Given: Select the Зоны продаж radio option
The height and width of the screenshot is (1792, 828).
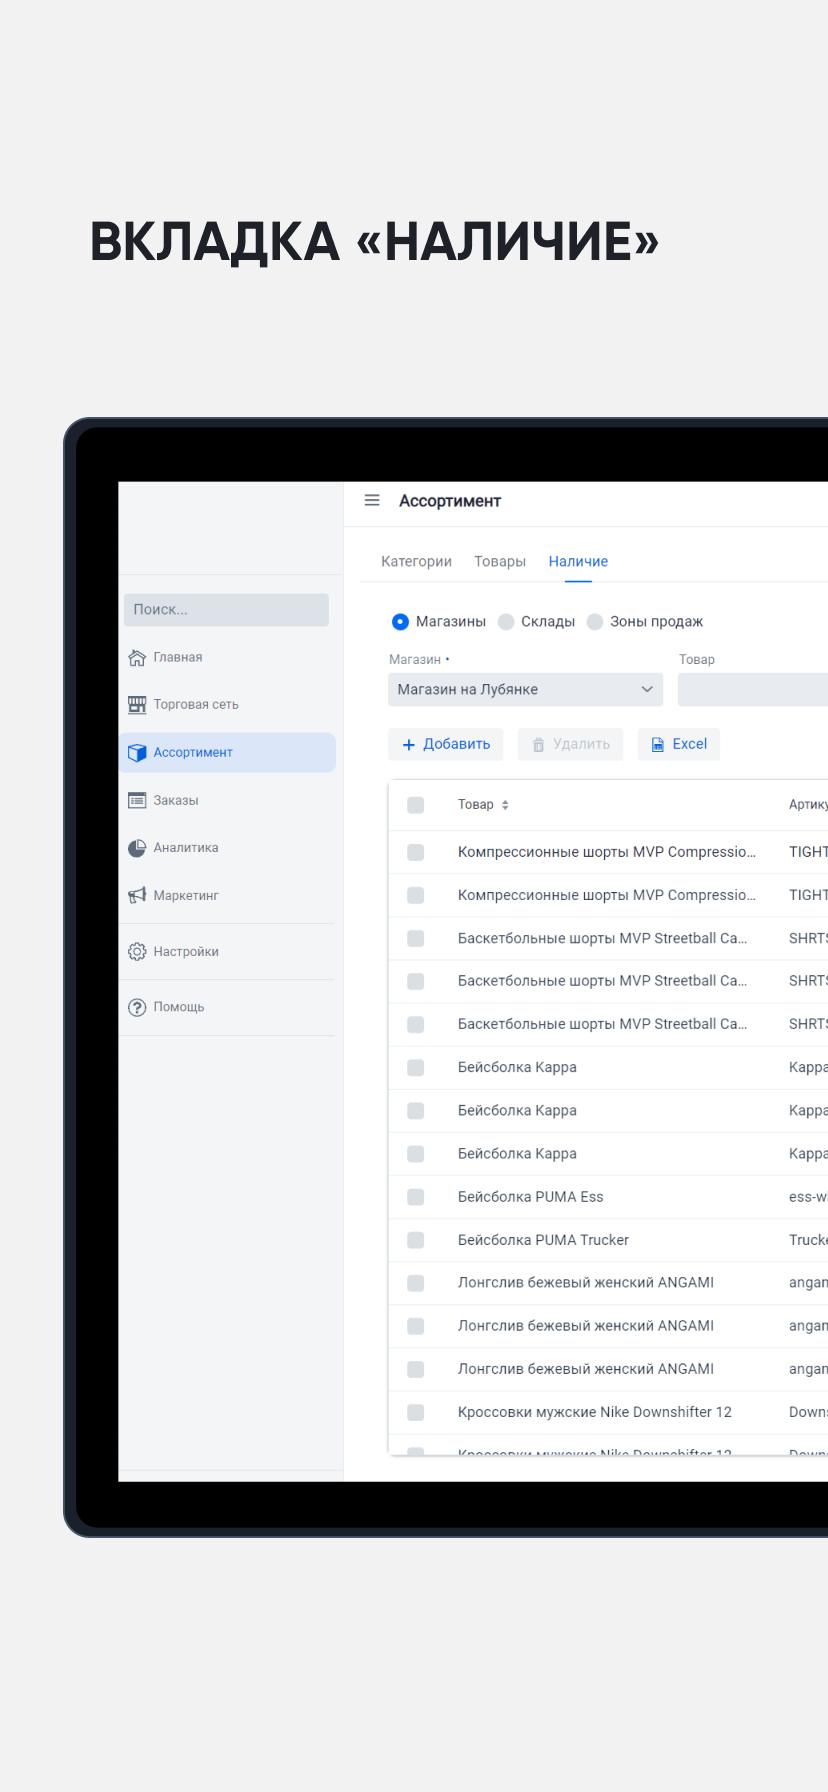Looking at the screenshot, I should point(595,622).
